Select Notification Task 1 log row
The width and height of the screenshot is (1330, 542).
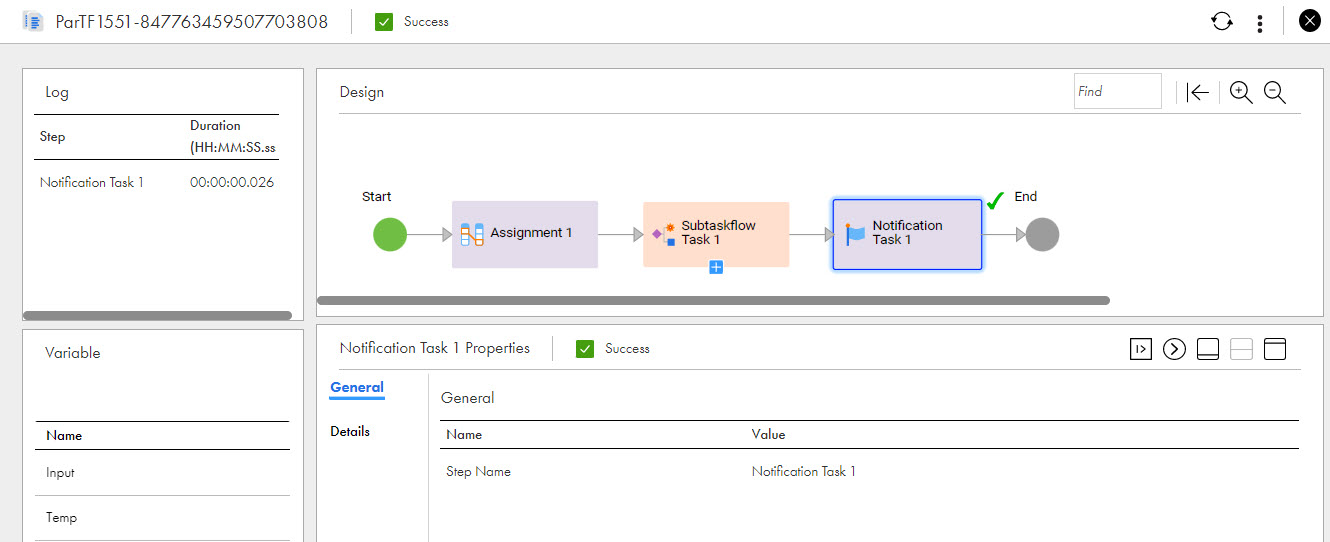157,182
